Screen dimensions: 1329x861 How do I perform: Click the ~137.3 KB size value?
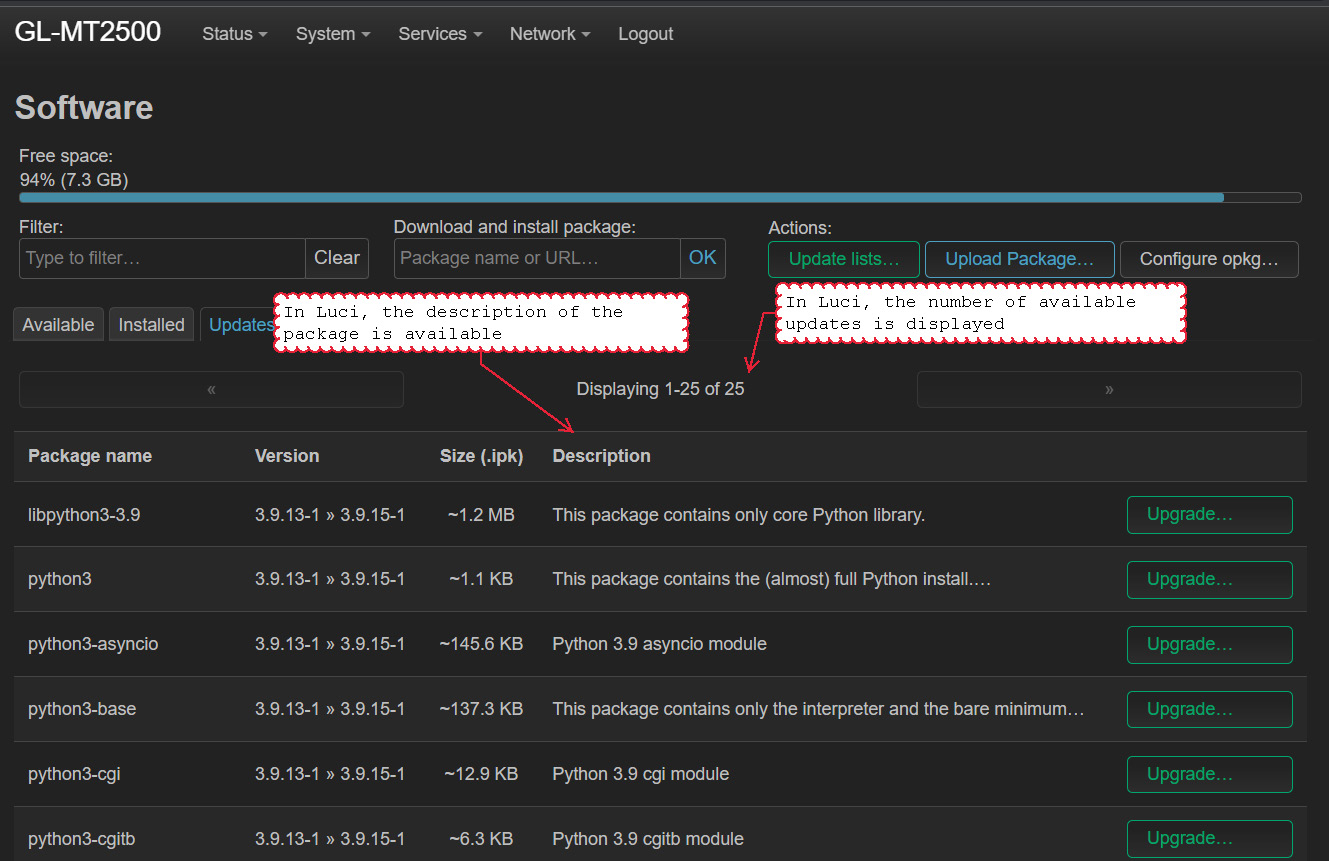(x=481, y=709)
